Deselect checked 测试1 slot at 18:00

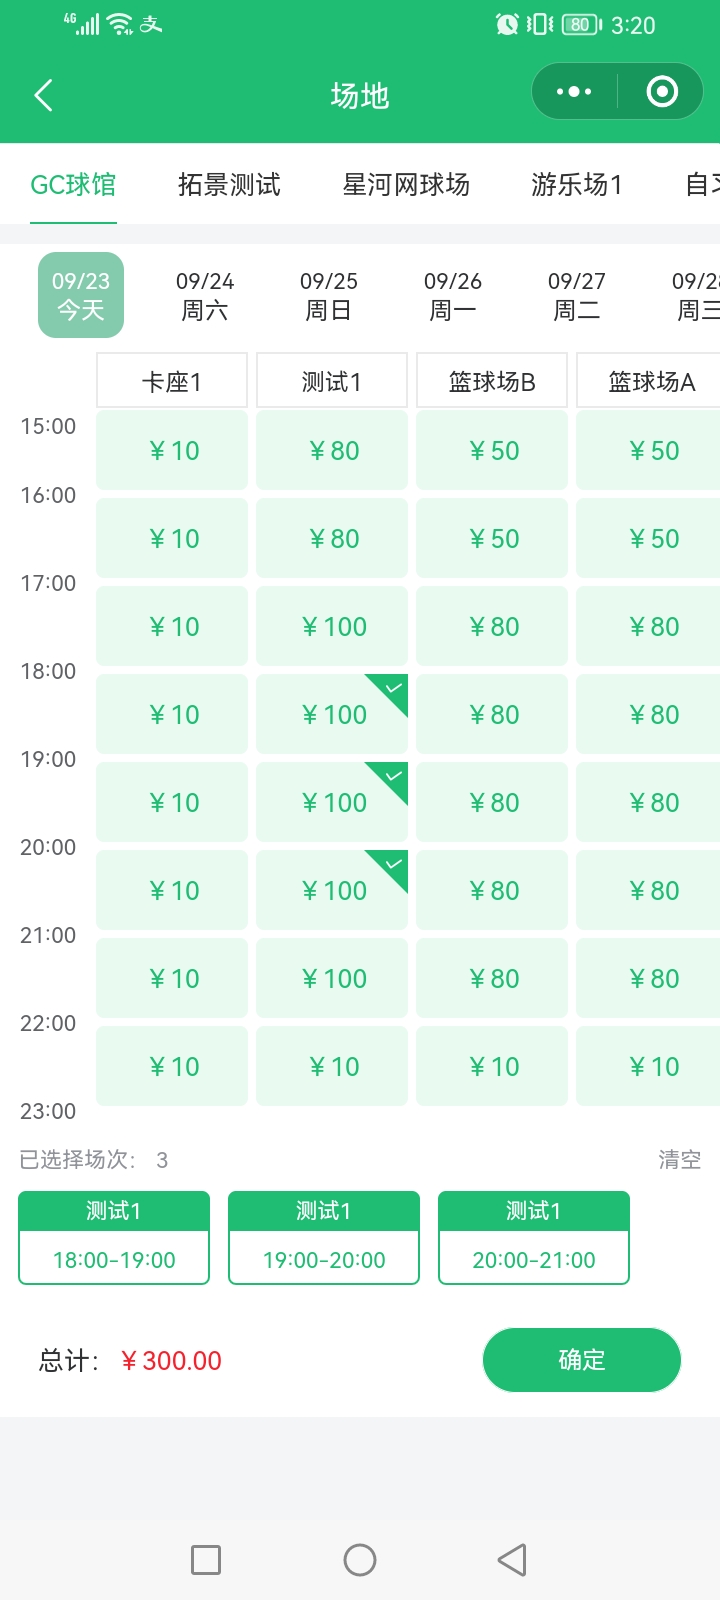coord(332,714)
